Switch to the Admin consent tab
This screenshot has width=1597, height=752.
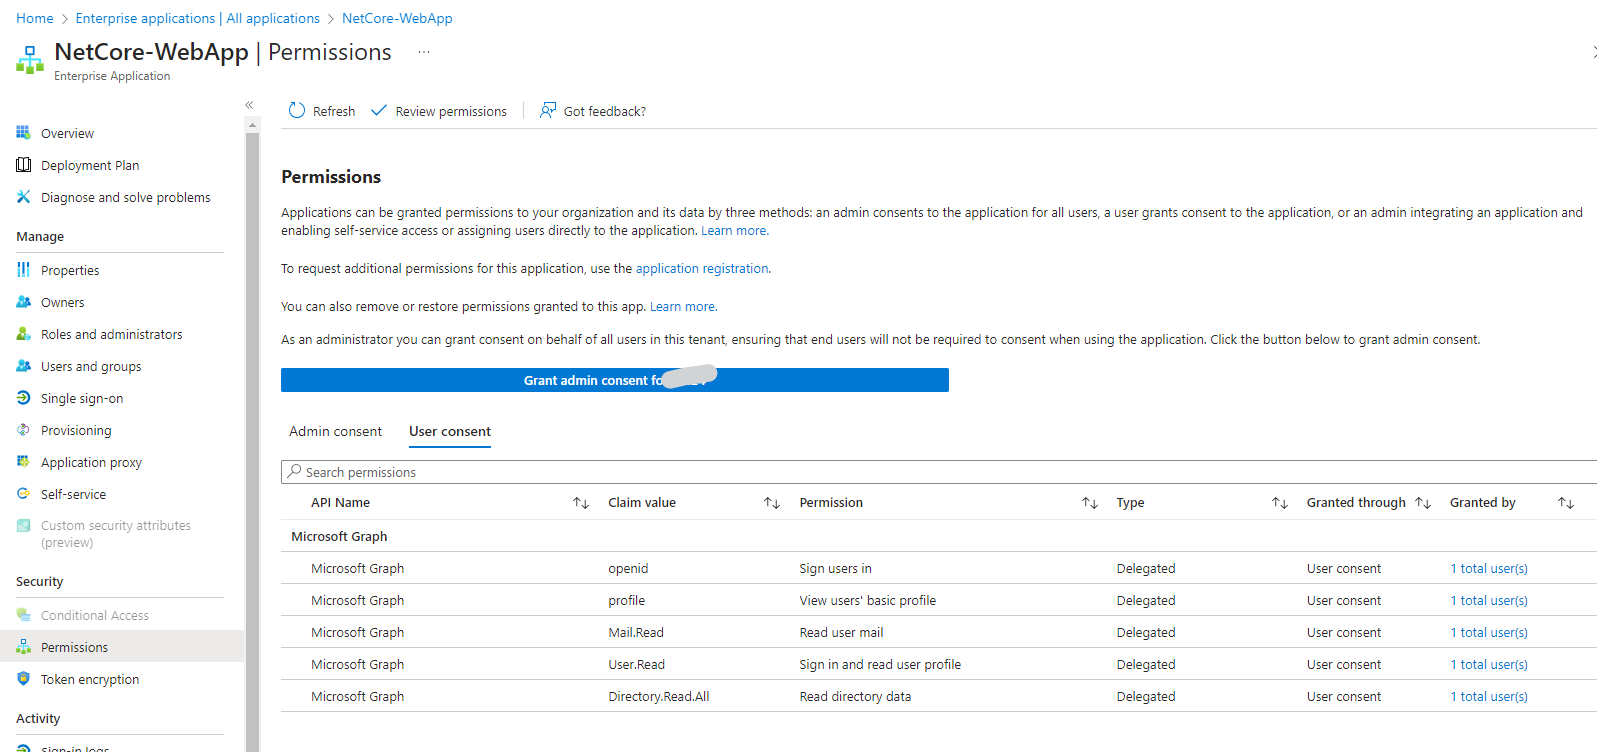coord(335,432)
